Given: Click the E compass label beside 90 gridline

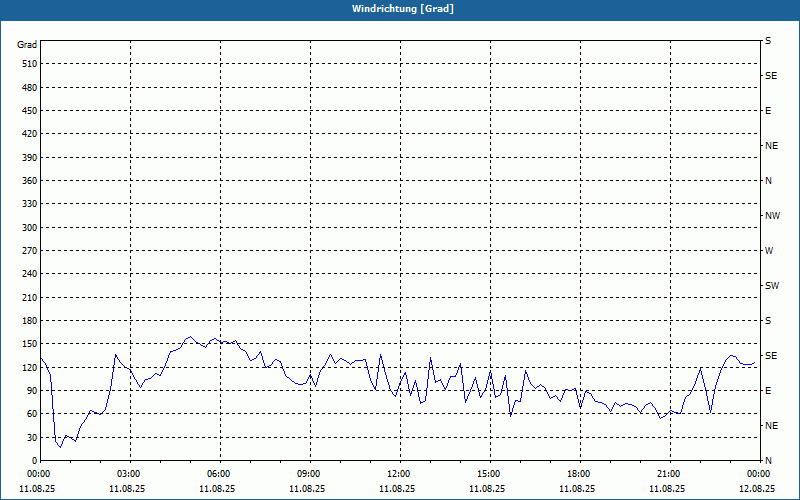Looking at the screenshot, I should [x=768, y=391].
